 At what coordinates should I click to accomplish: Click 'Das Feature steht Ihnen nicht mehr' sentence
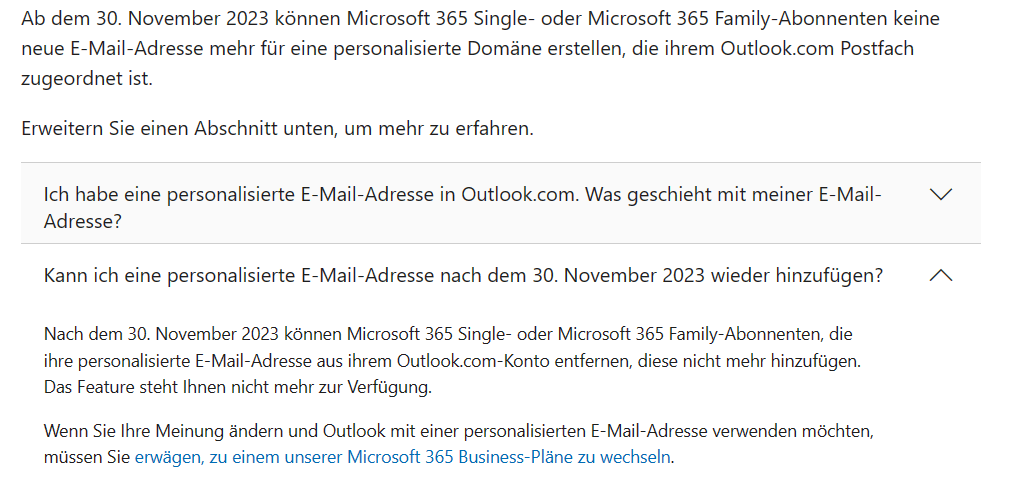point(238,388)
